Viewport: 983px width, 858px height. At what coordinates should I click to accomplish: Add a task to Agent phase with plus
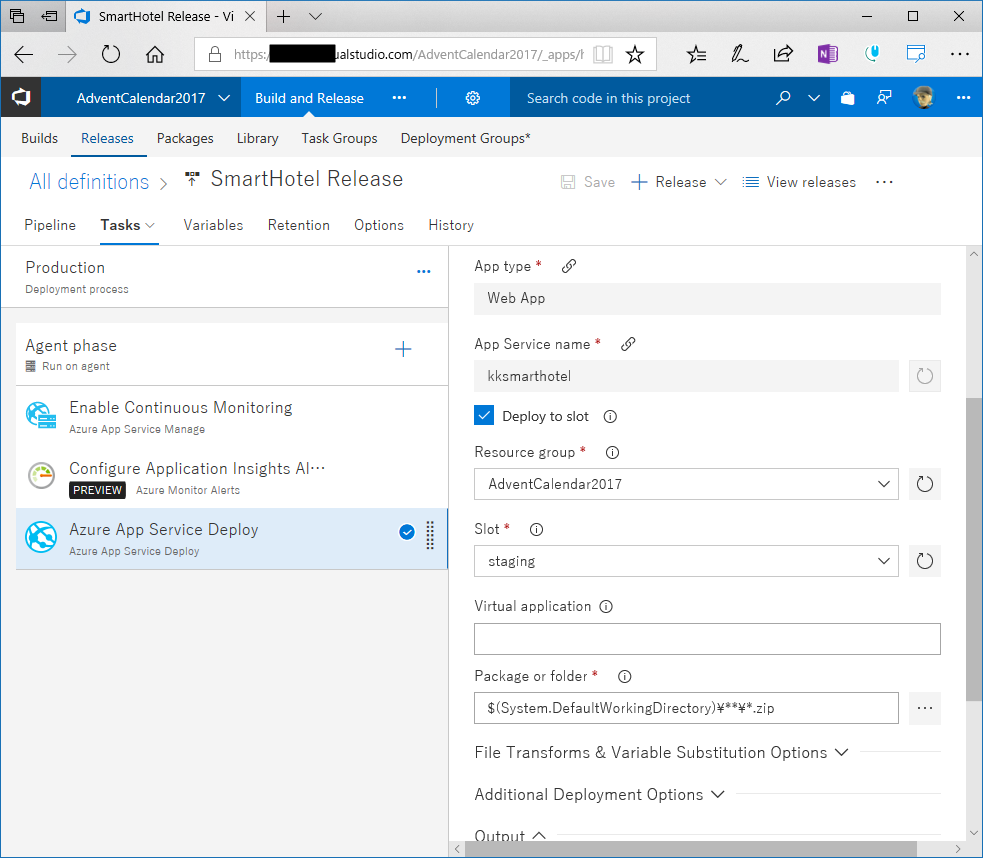point(403,349)
